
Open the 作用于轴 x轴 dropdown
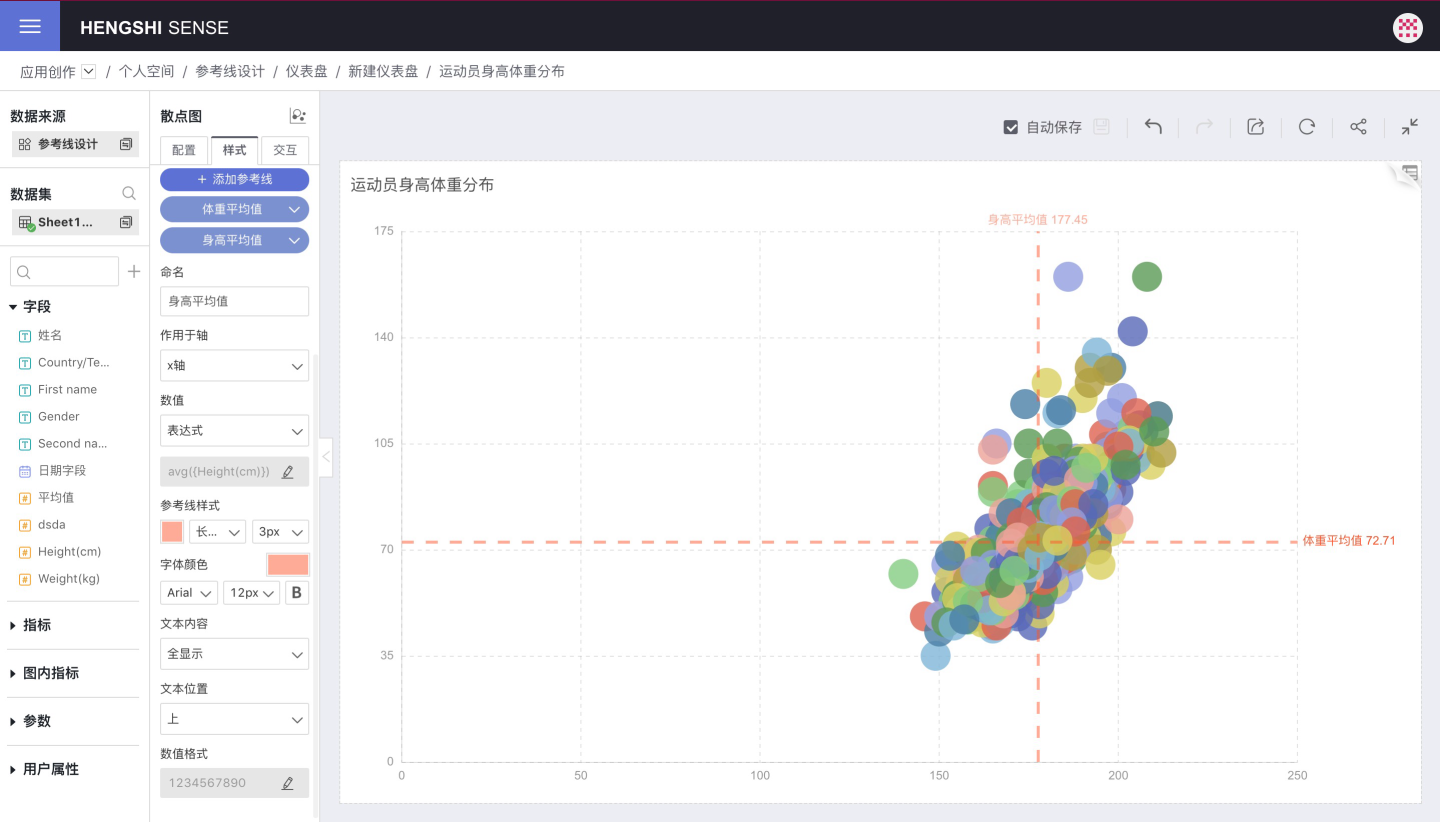[x=234, y=366]
